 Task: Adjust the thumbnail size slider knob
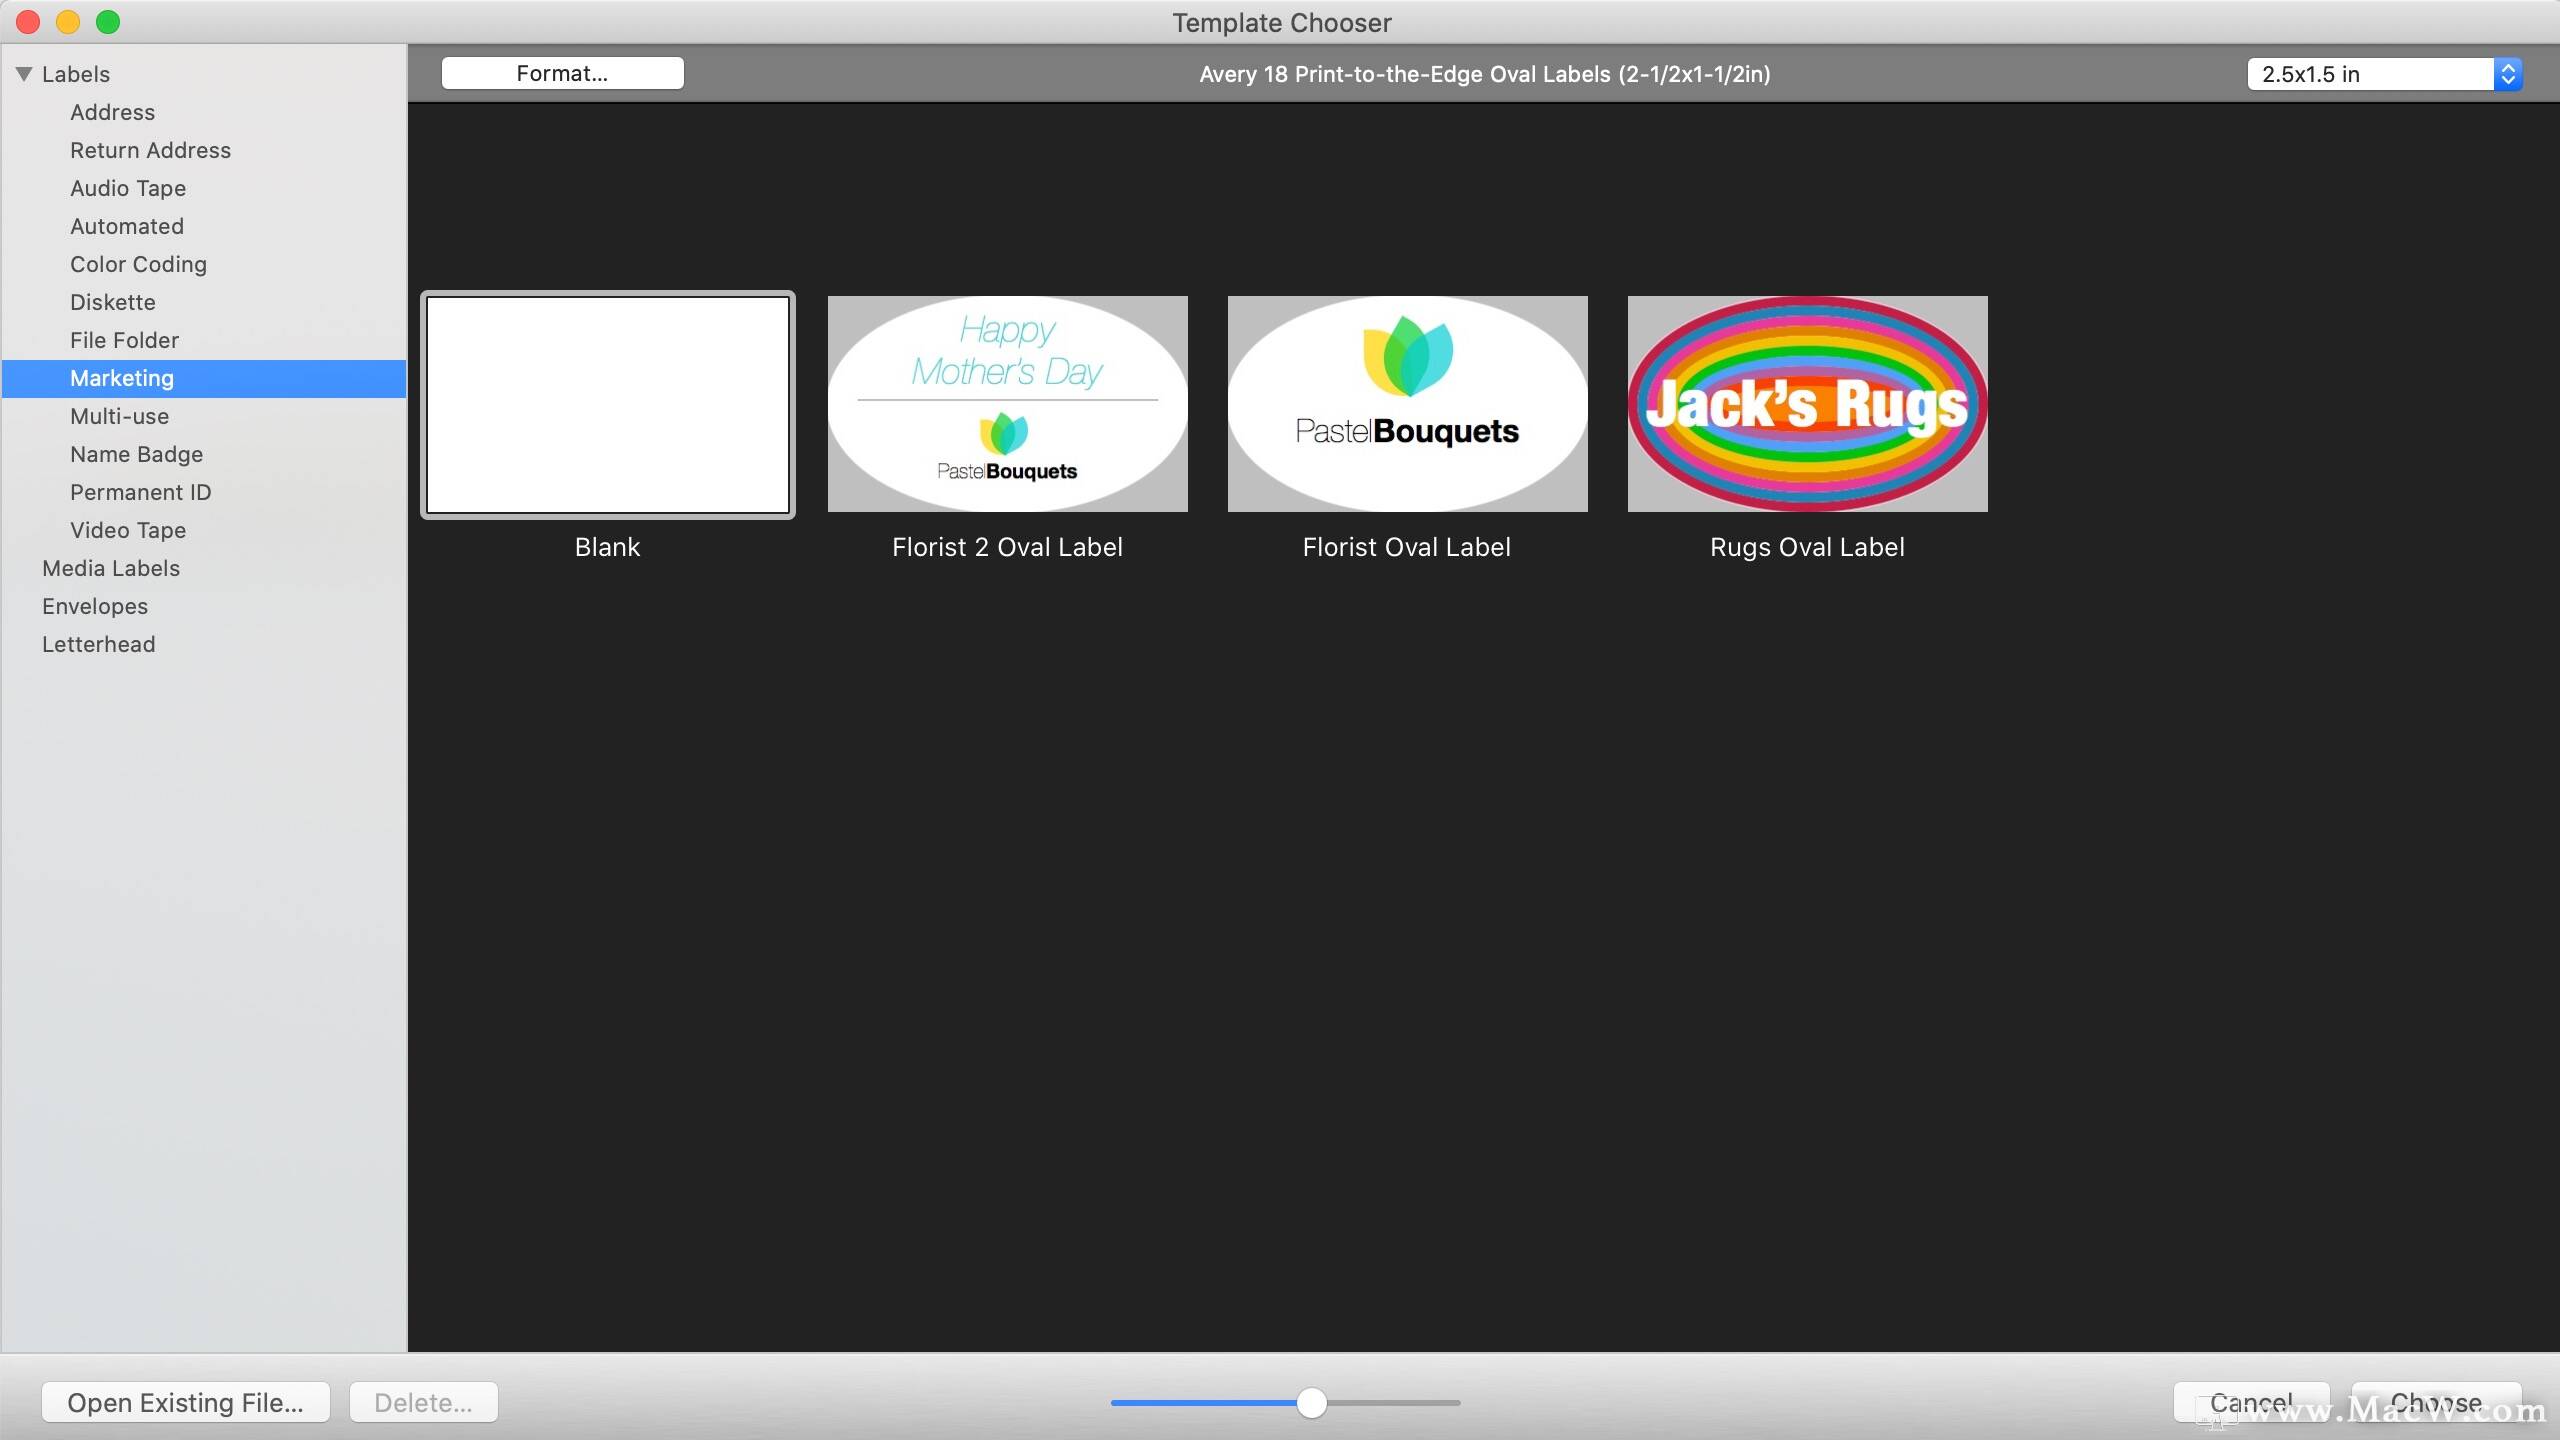point(1312,1403)
